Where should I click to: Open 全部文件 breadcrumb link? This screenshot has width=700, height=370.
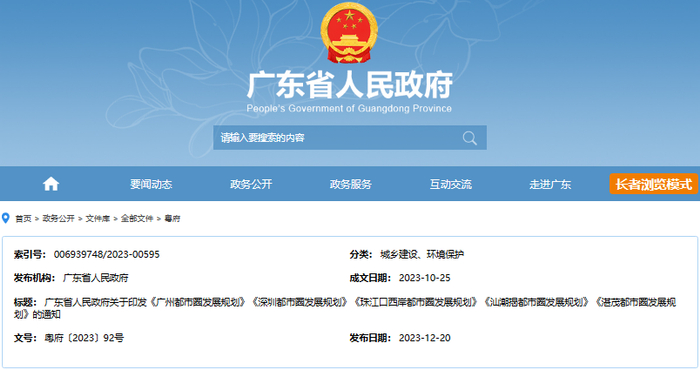137,218
